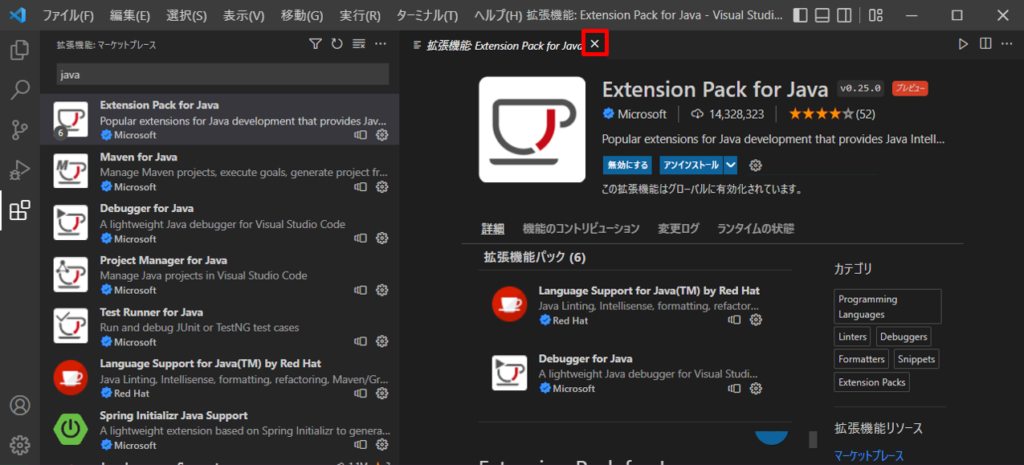Open the 選択(S) menu
The image size is (1024, 465).
[187, 15]
